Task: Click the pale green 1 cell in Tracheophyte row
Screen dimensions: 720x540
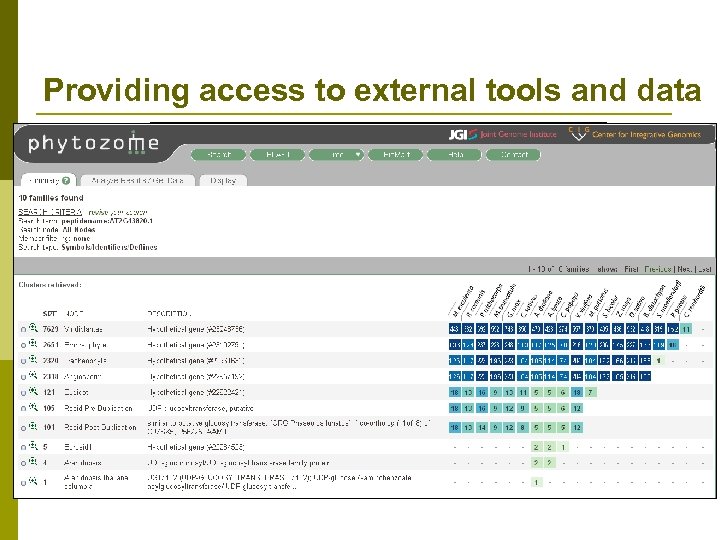Action: click(x=659, y=361)
